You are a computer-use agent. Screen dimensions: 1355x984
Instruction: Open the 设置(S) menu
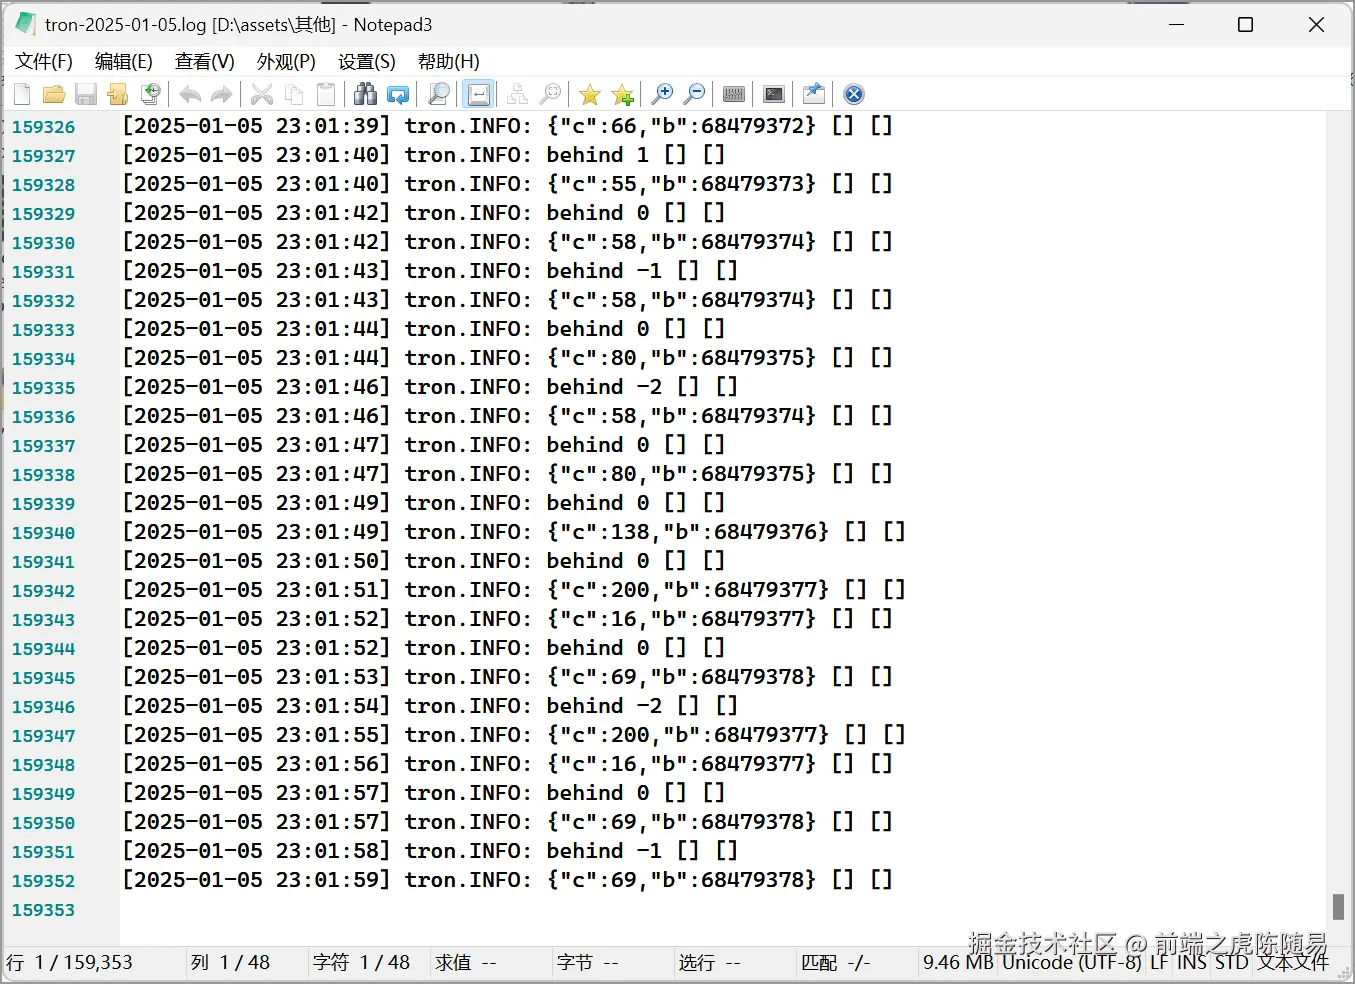[x=367, y=62]
